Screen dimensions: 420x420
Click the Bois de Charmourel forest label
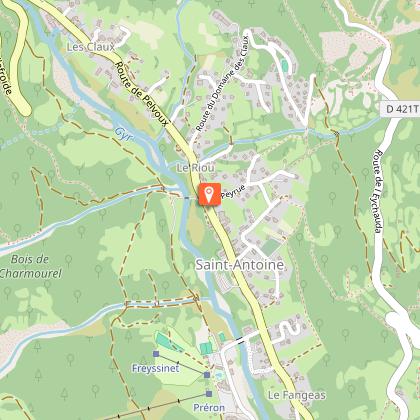[30, 266]
